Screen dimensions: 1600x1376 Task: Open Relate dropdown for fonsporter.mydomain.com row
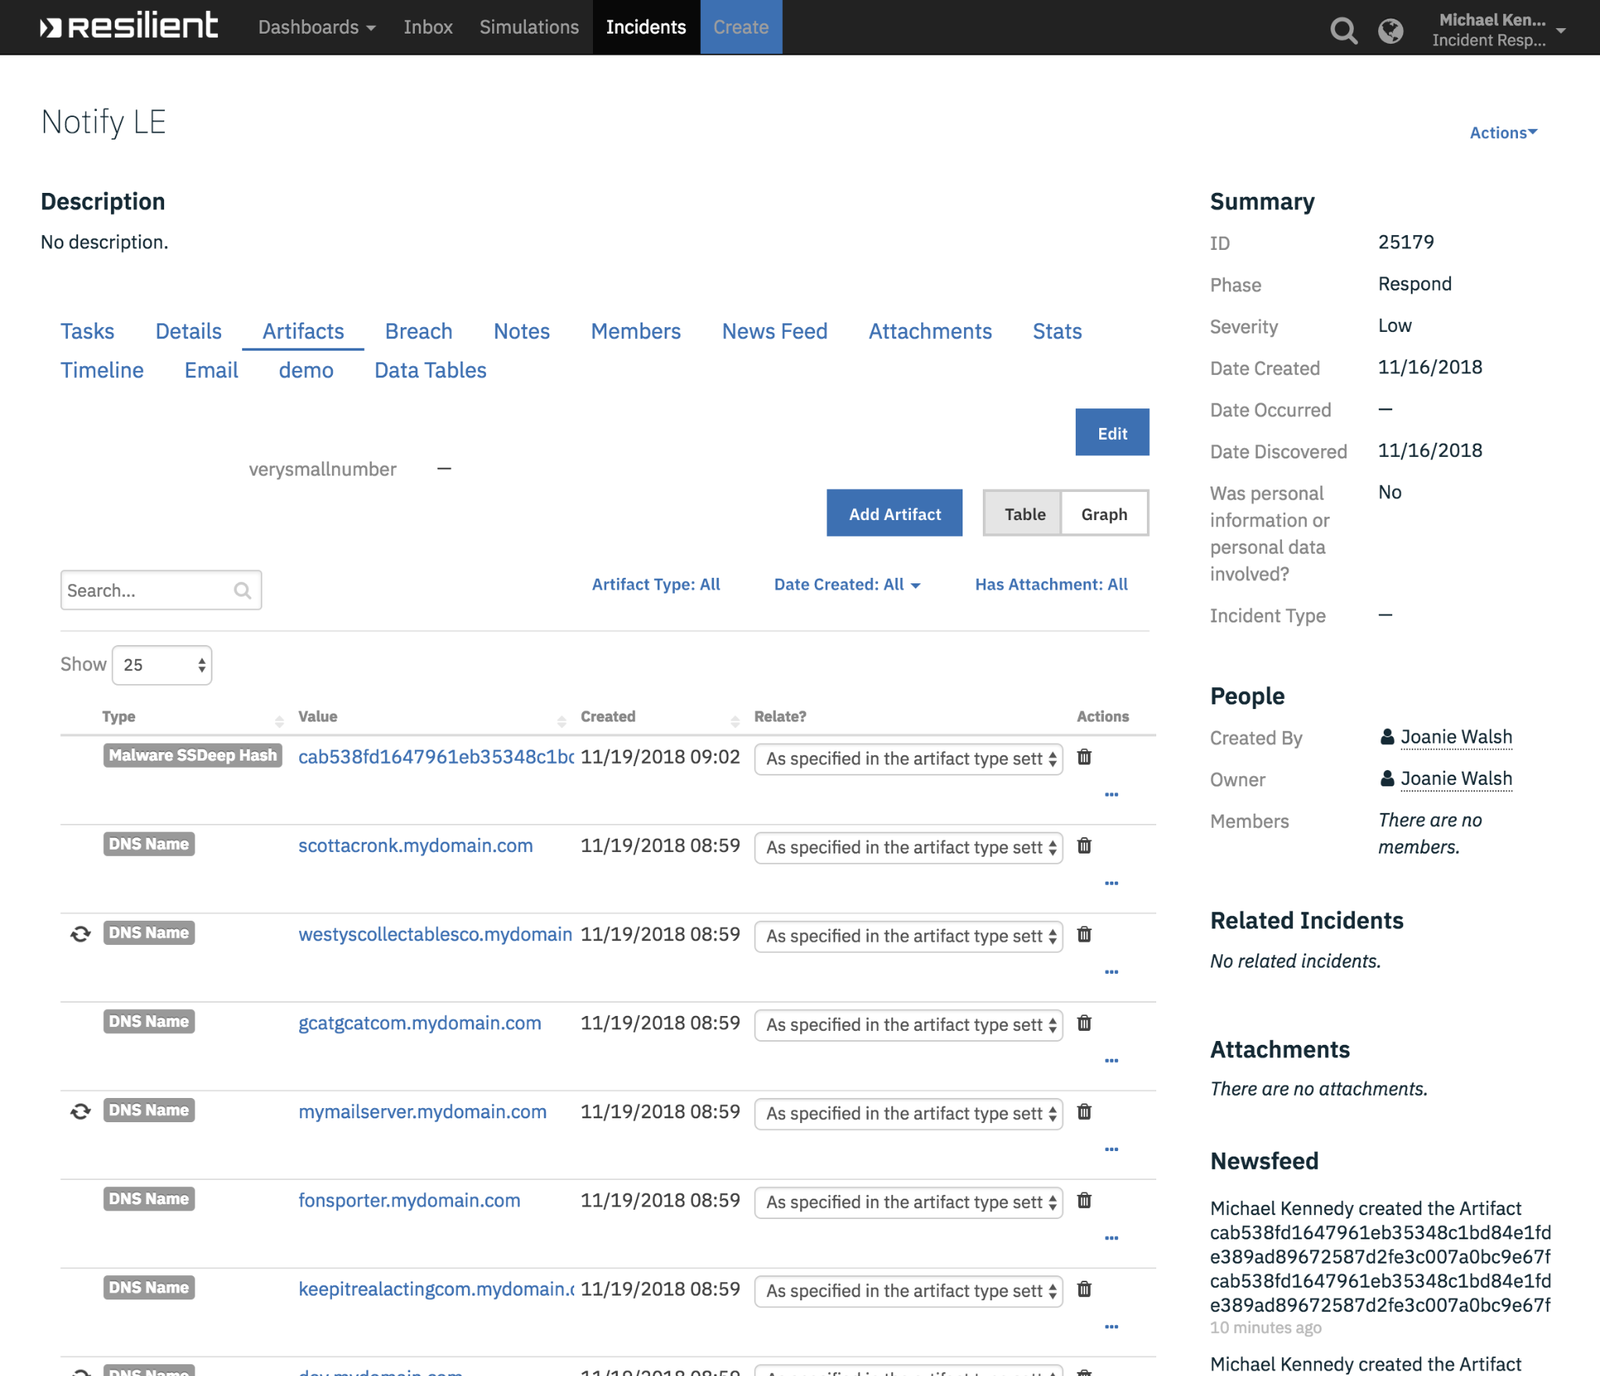coord(908,1202)
